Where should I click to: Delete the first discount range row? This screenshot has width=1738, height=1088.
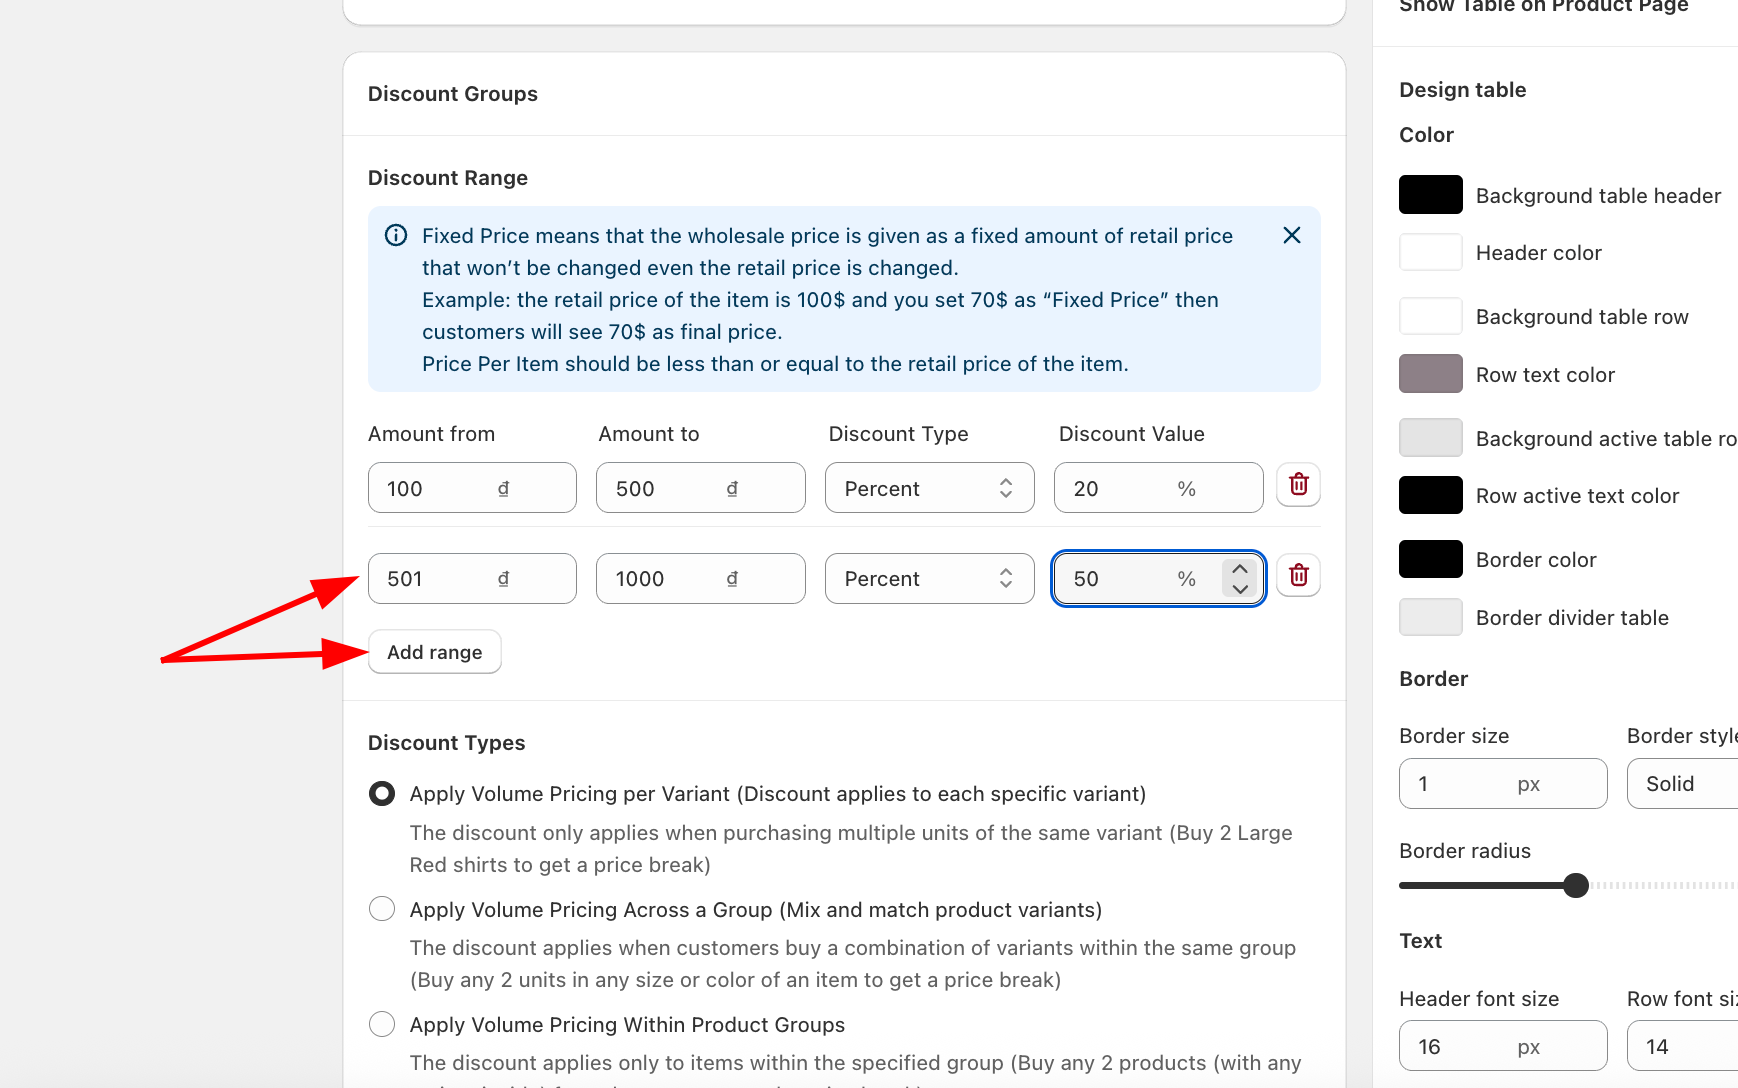point(1298,485)
